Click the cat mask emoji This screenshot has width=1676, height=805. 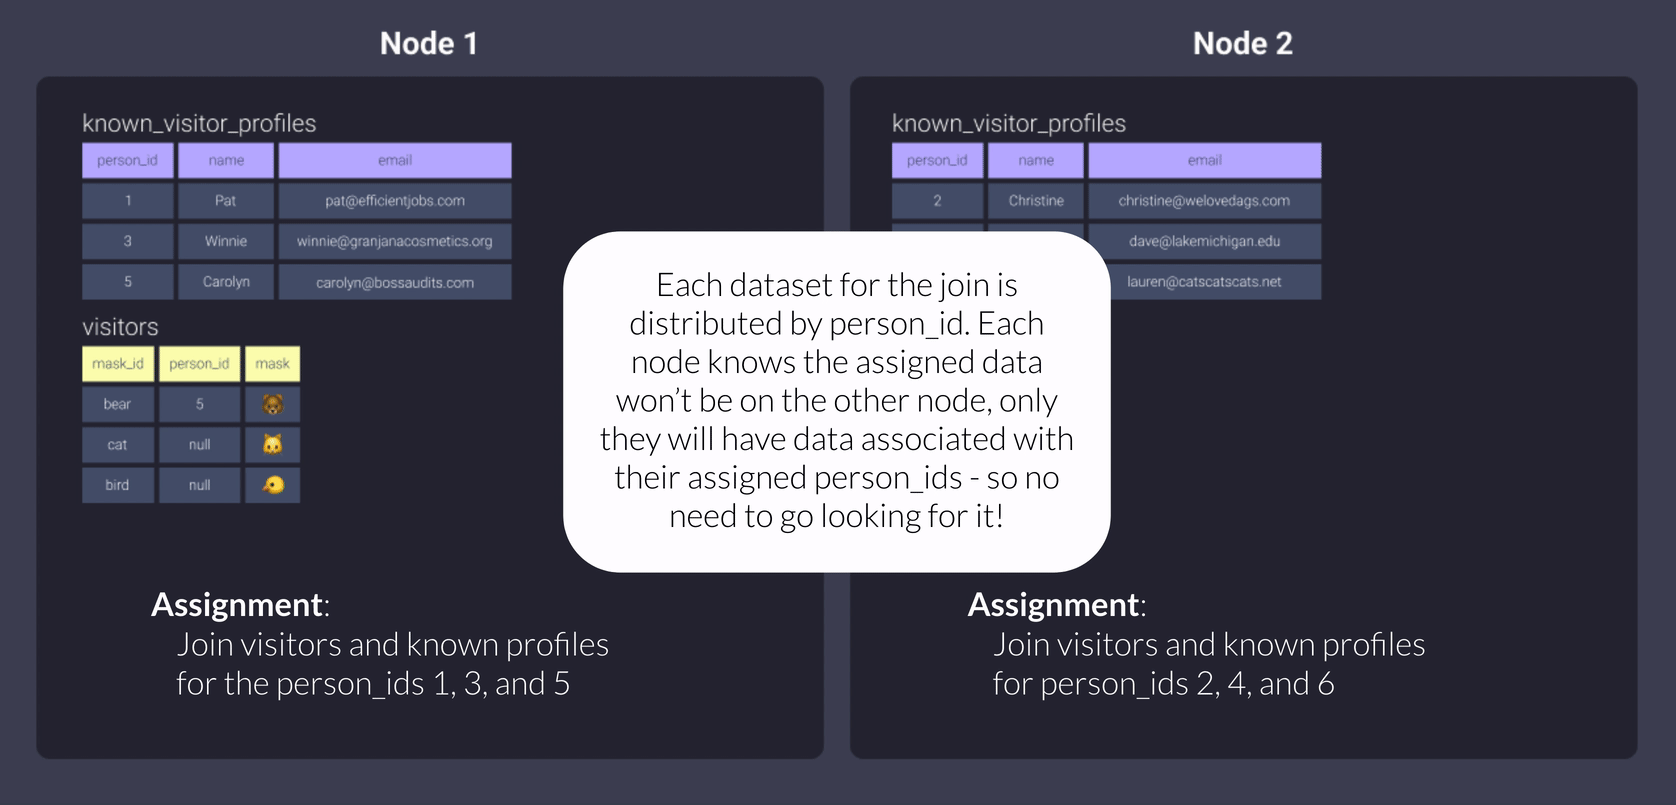pos(272,445)
